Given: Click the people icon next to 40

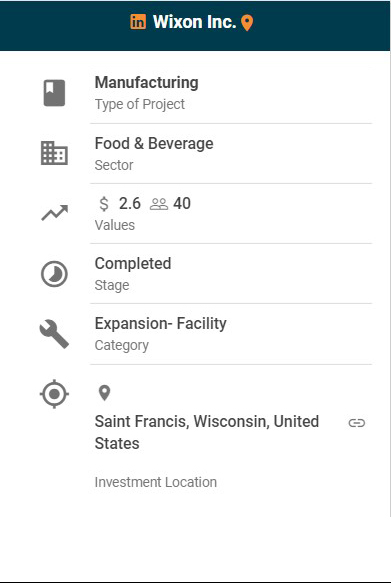Looking at the screenshot, I should (159, 204).
